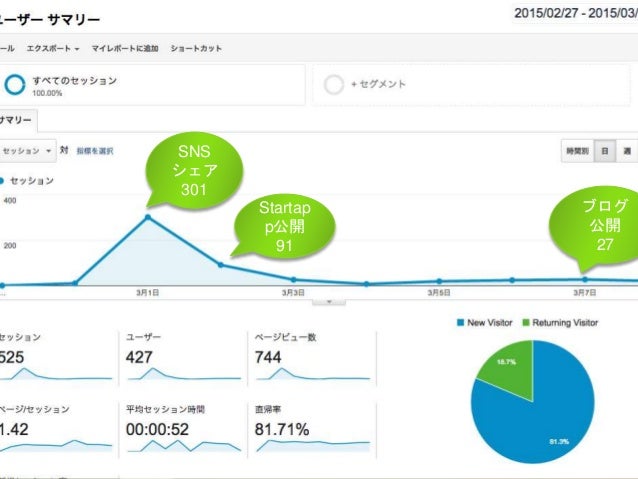Open the セッション metric dropdown
638x479 pixels.
click(x=27, y=151)
